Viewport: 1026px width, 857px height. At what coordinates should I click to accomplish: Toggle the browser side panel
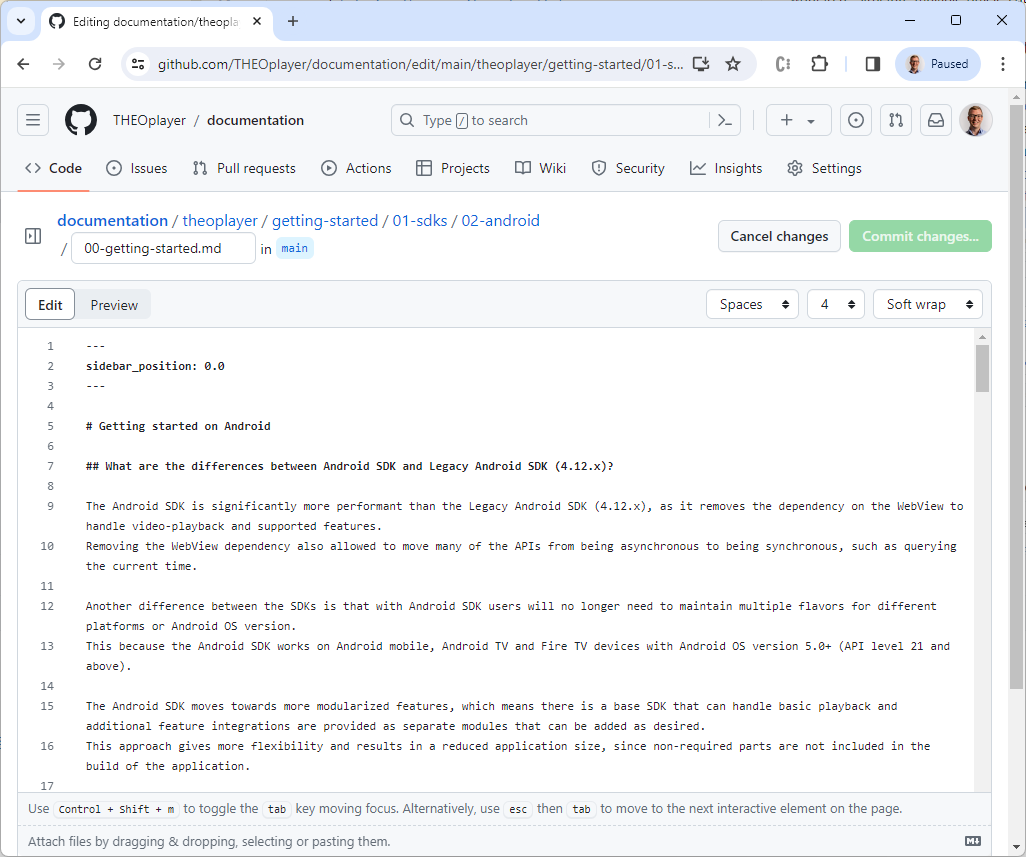pyautogui.click(x=872, y=64)
